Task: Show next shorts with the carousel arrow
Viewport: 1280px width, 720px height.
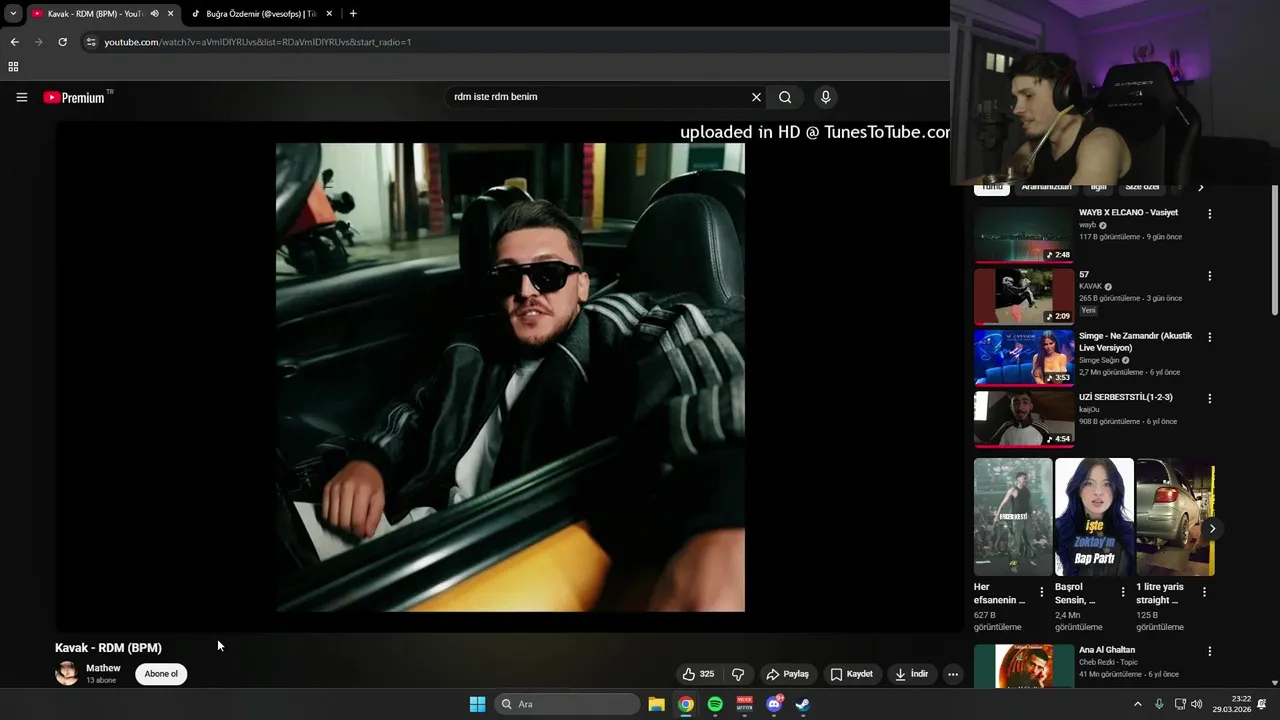Action: [x=1212, y=529]
